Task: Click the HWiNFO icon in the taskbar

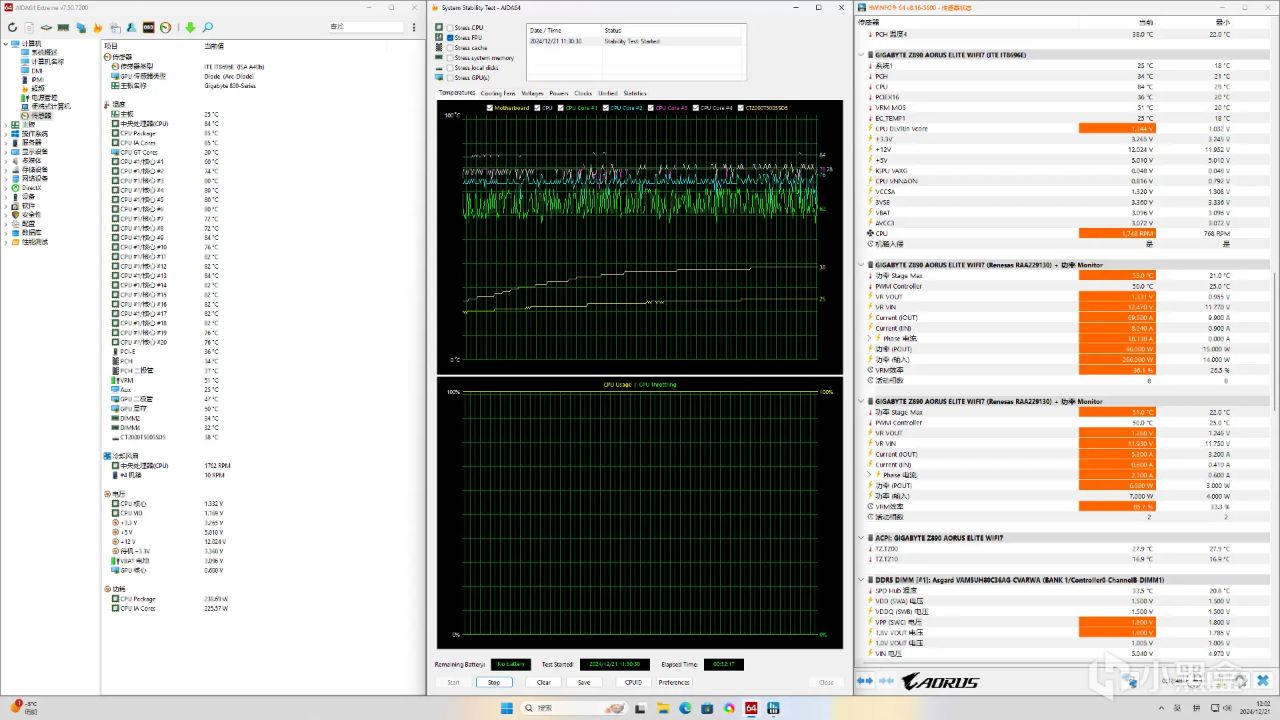Action: (773, 708)
